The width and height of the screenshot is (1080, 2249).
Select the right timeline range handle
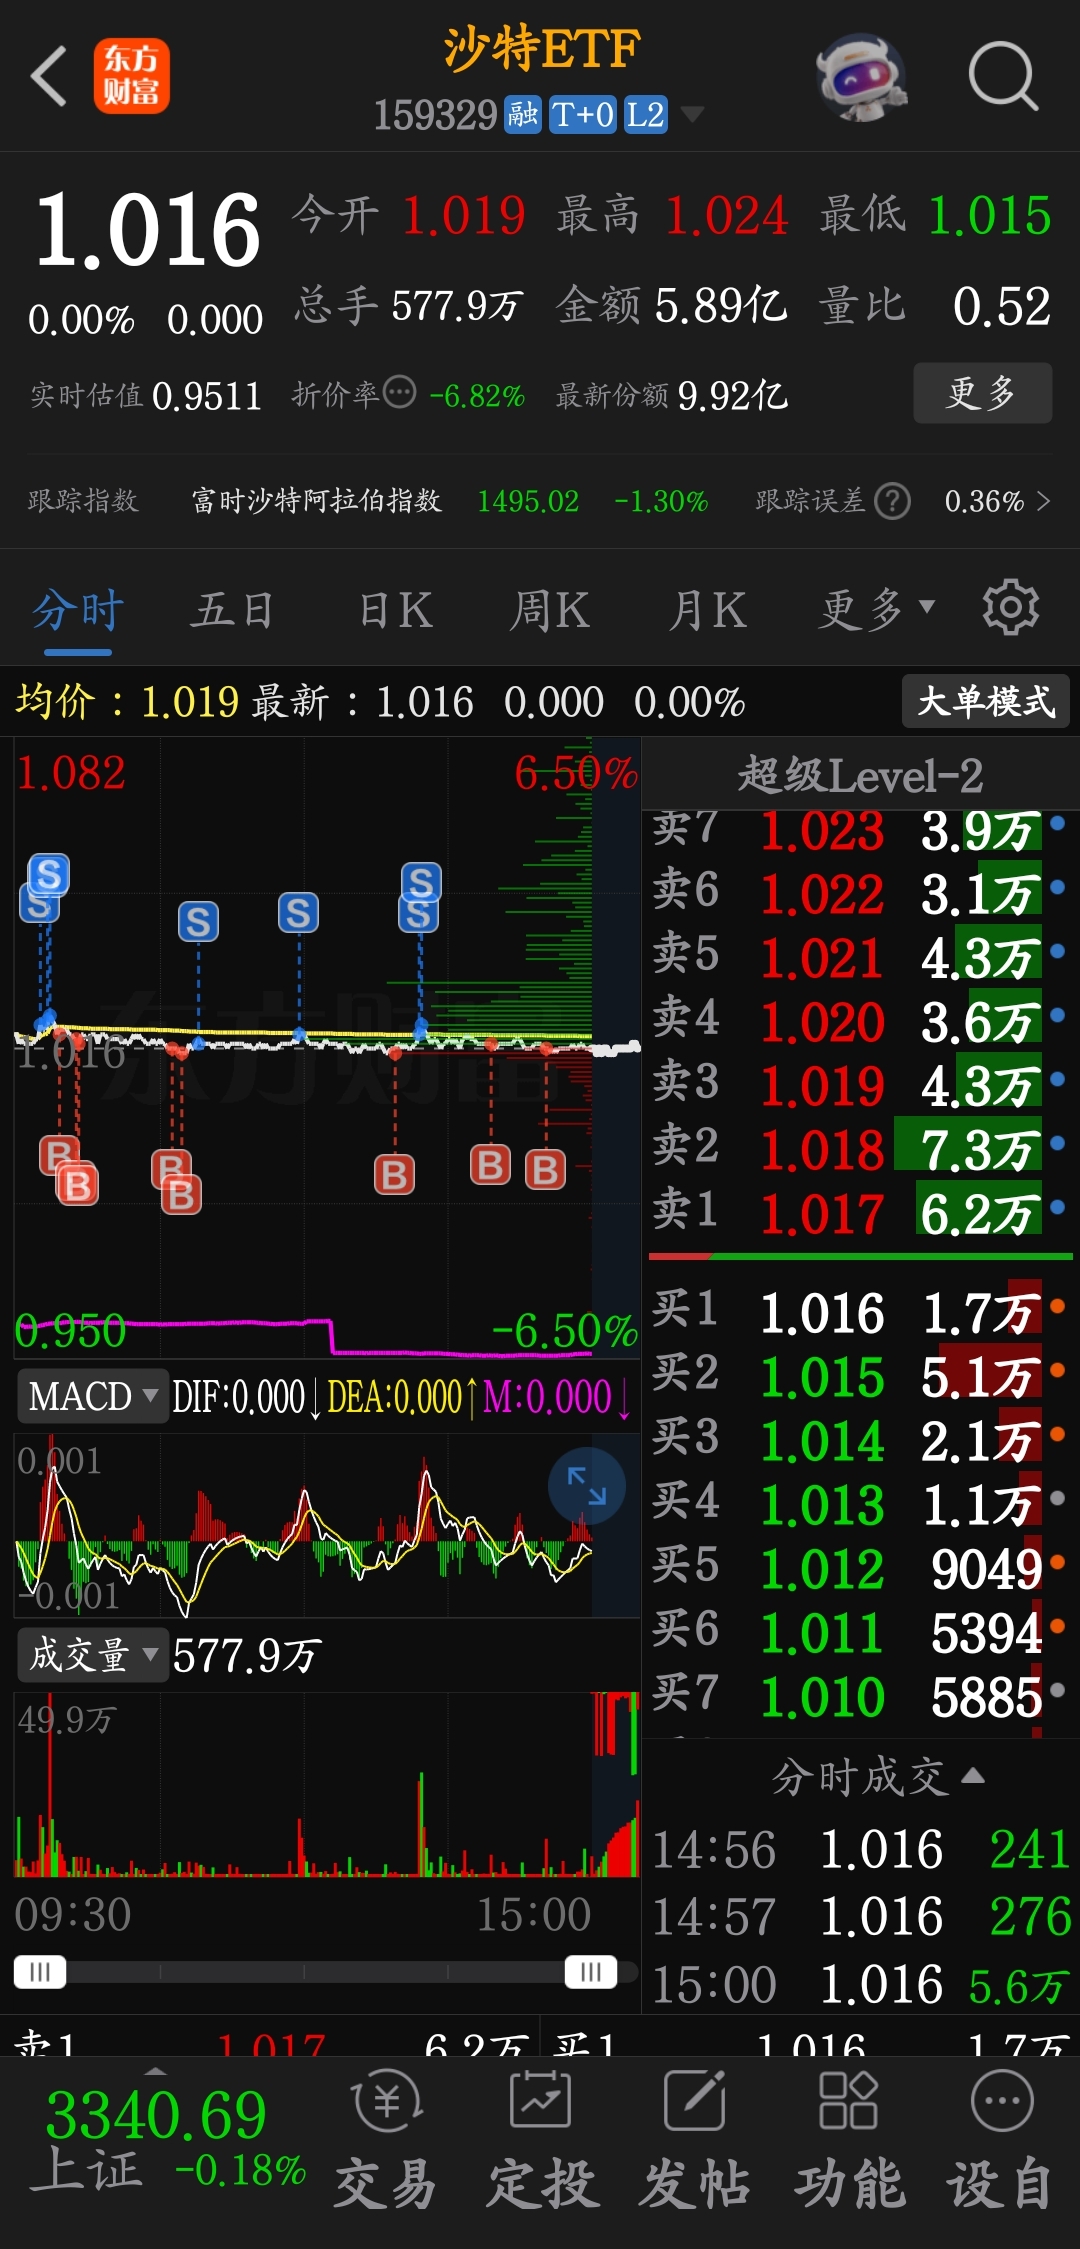click(x=590, y=1972)
